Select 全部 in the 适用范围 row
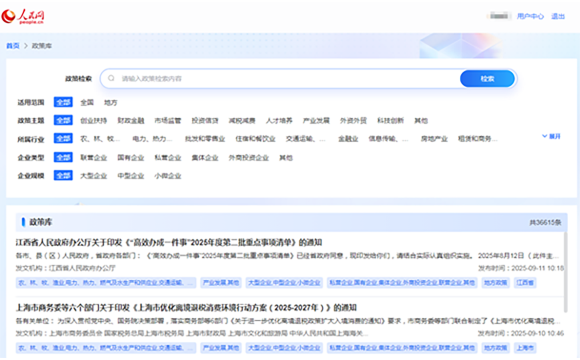This screenshot has height=360, width=580. pos(63,102)
